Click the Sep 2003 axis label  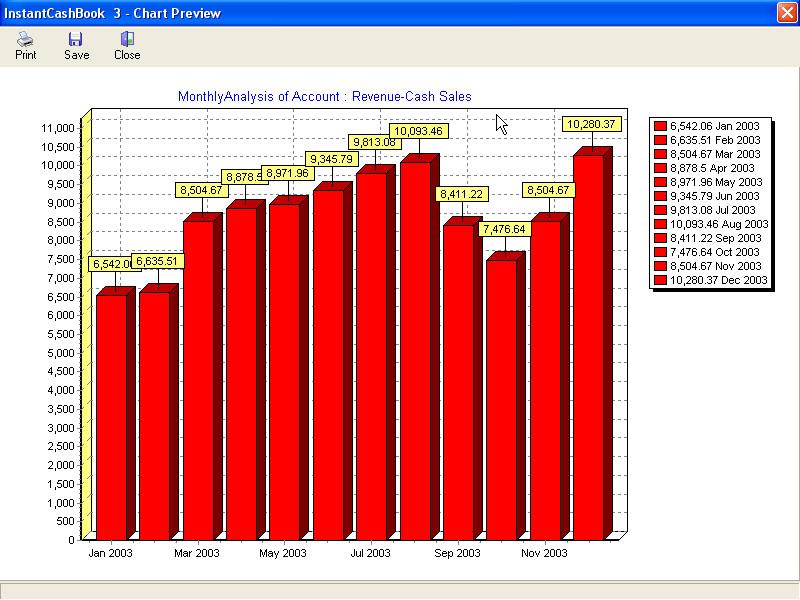tap(457, 553)
